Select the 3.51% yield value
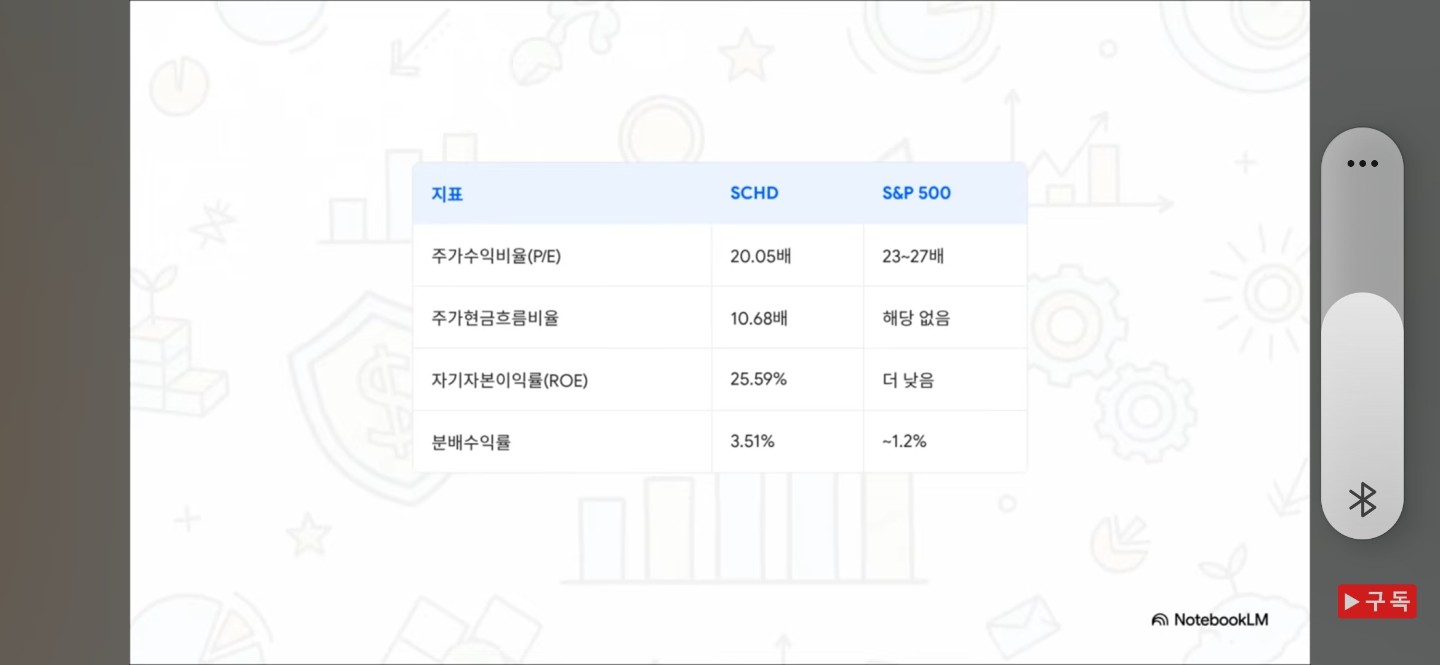Image resolution: width=1440 pixels, height=665 pixels. click(x=752, y=441)
